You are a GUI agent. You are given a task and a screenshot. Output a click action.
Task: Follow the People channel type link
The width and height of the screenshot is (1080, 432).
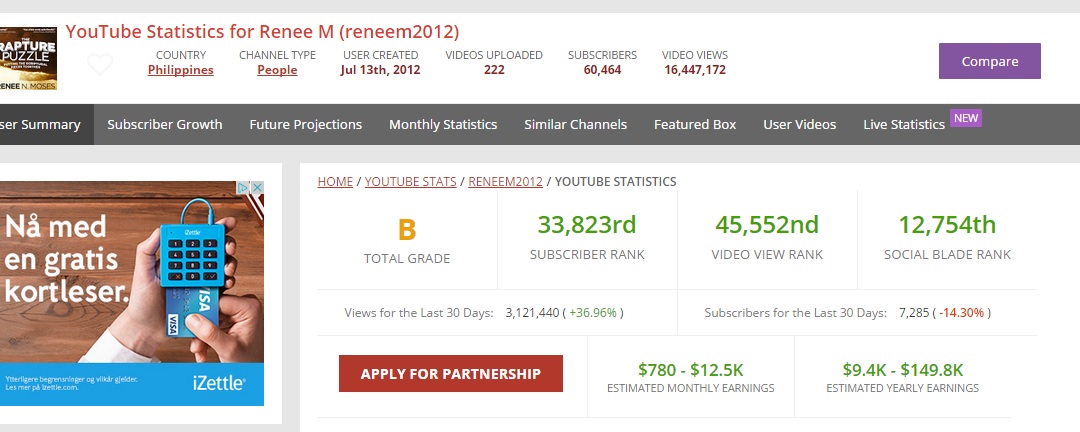coord(278,70)
